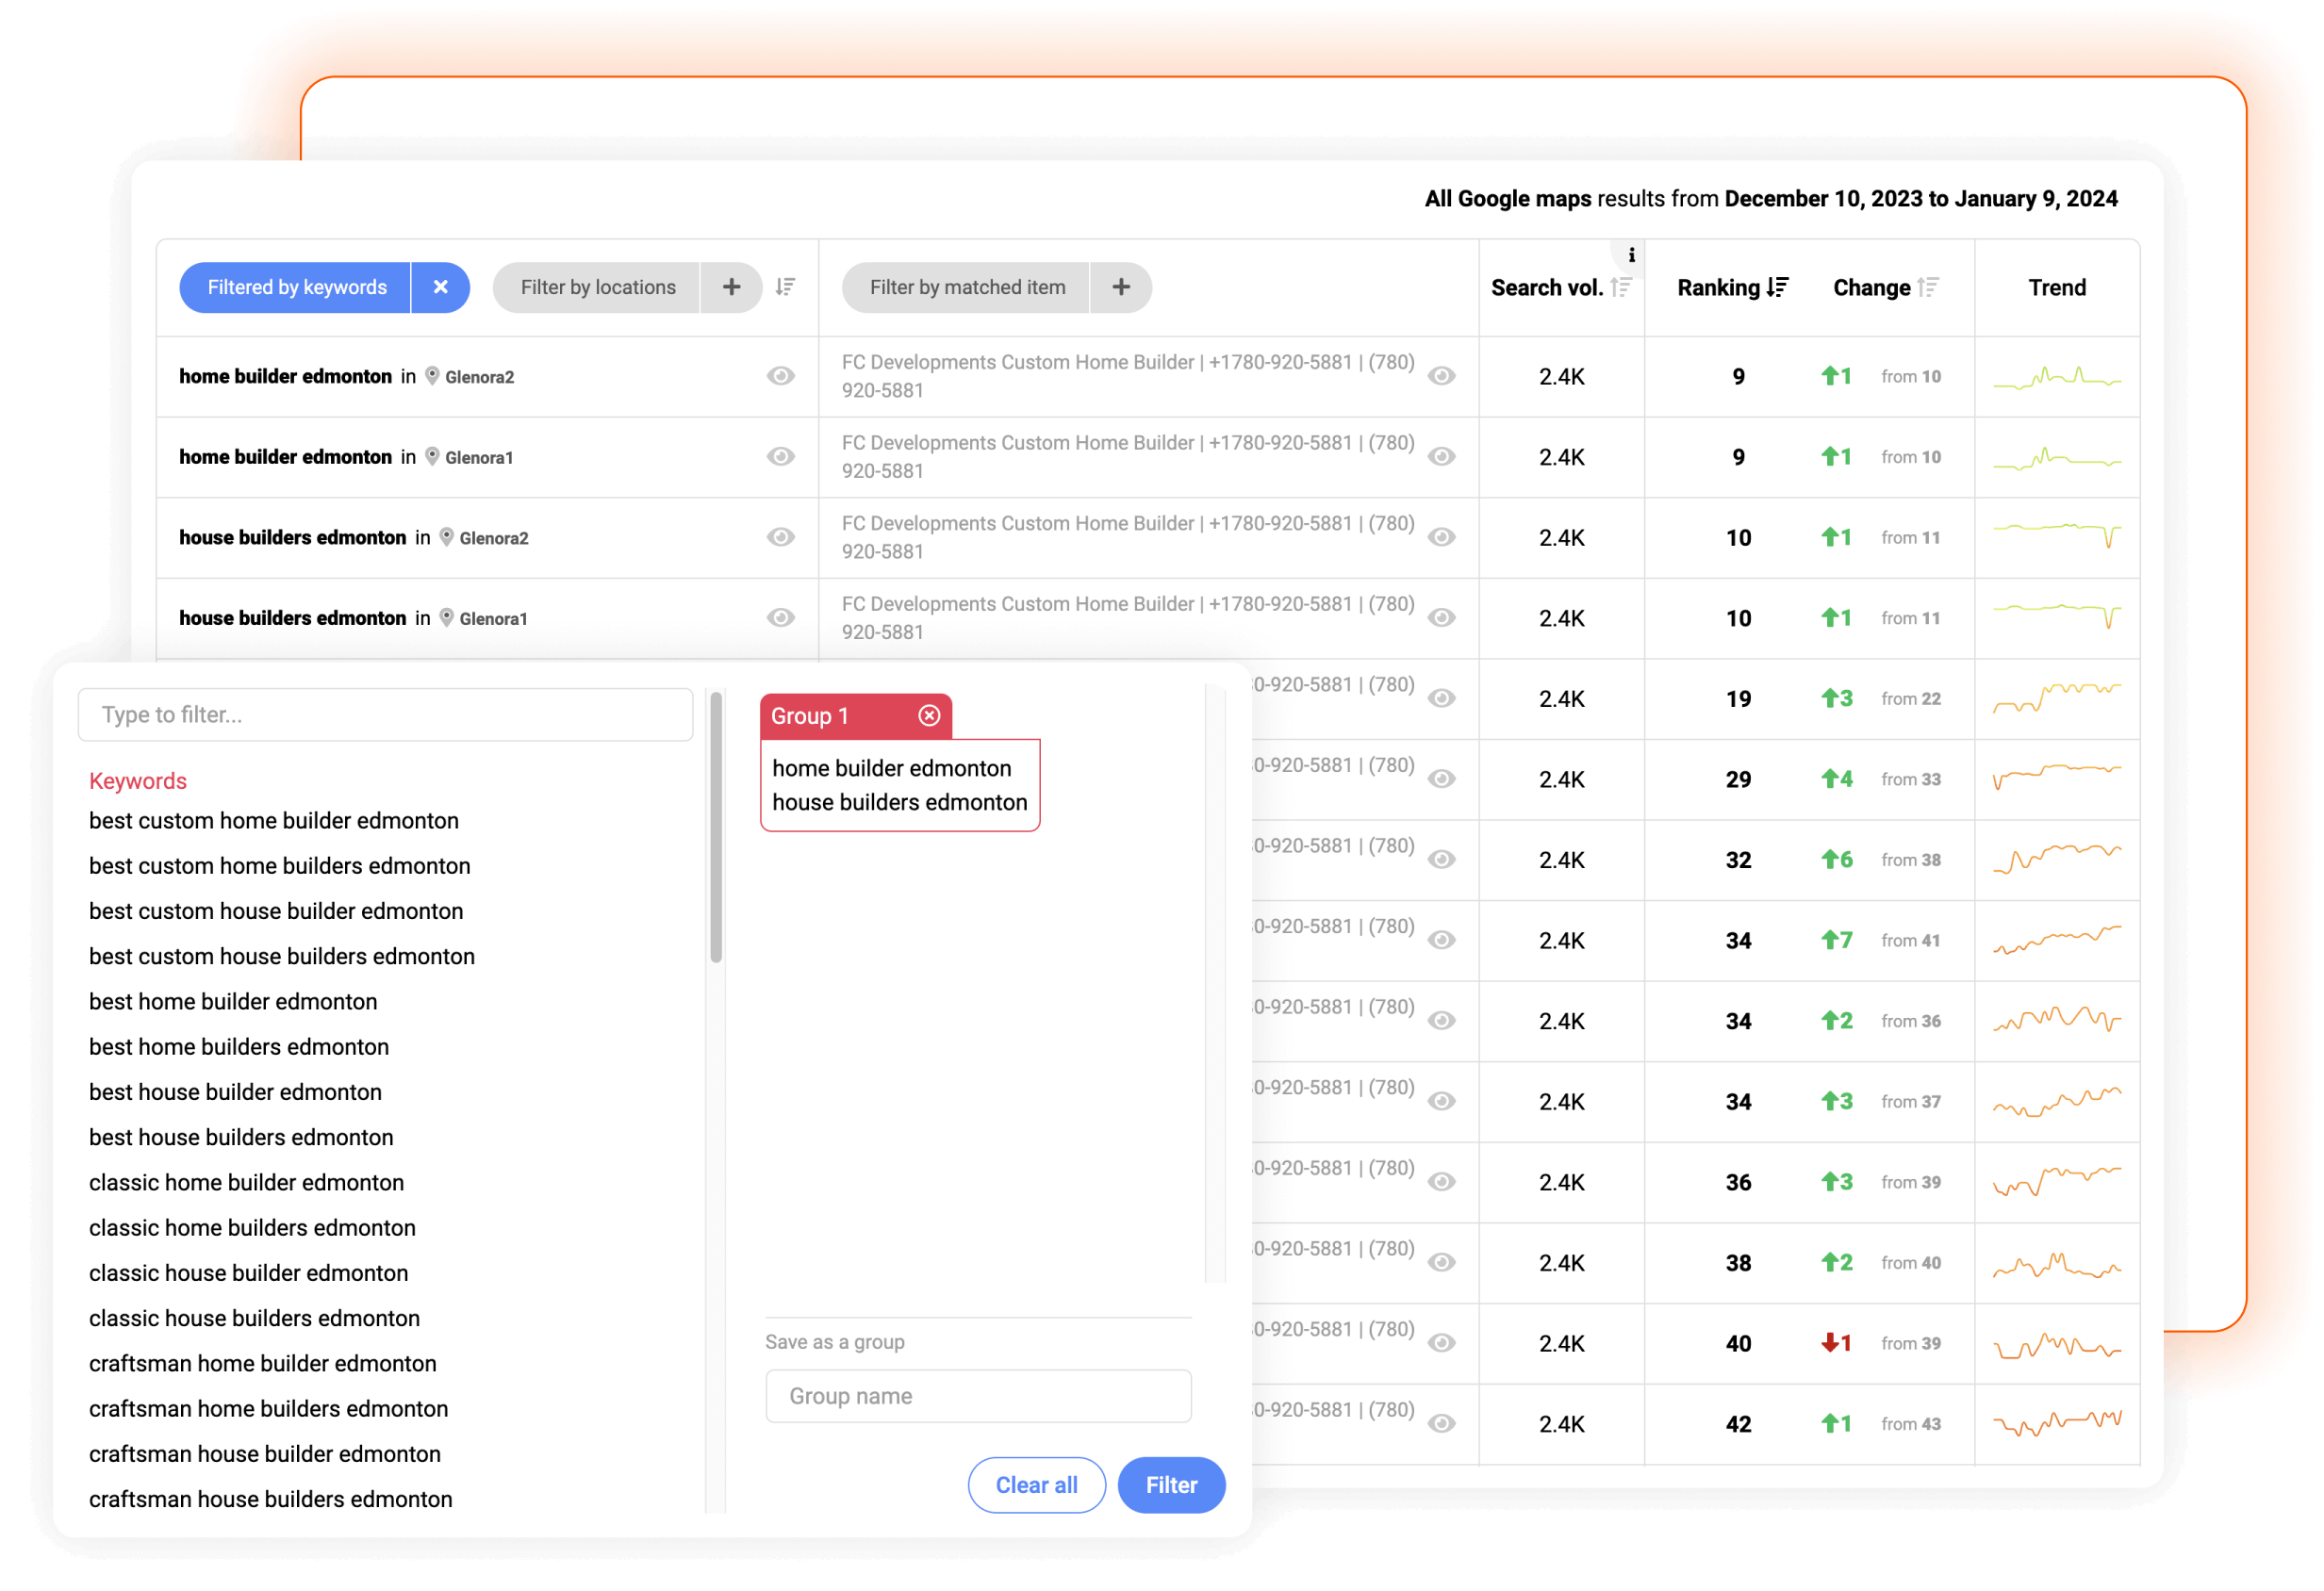Click the sort icon beside the locations filter
Image resolution: width=2324 pixels, height=1591 pixels.
[x=786, y=287]
